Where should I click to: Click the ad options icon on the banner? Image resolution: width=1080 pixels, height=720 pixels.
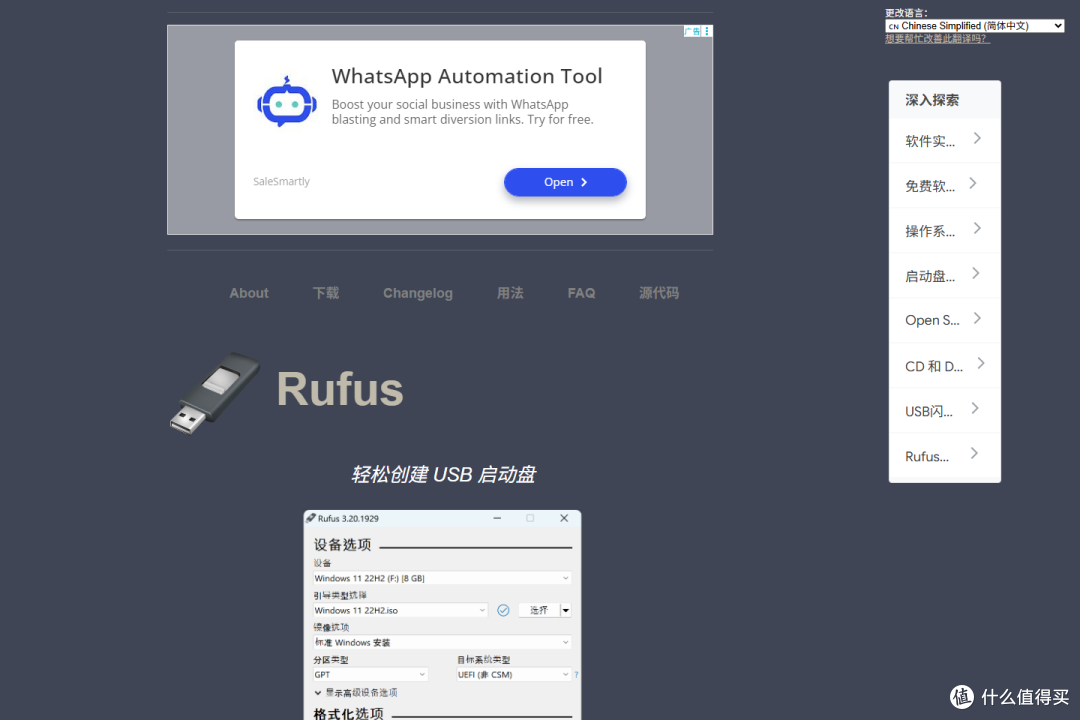pos(707,31)
